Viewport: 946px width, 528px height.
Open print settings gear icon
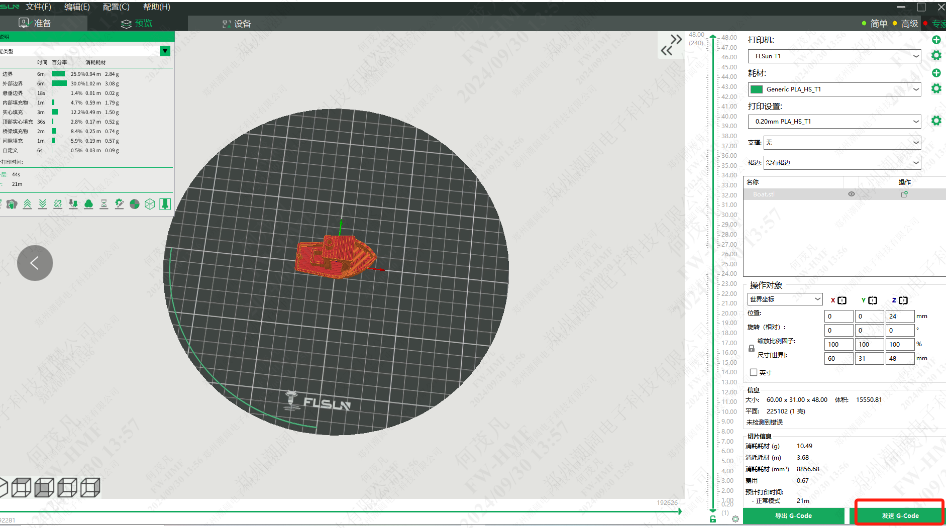point(936,121)
